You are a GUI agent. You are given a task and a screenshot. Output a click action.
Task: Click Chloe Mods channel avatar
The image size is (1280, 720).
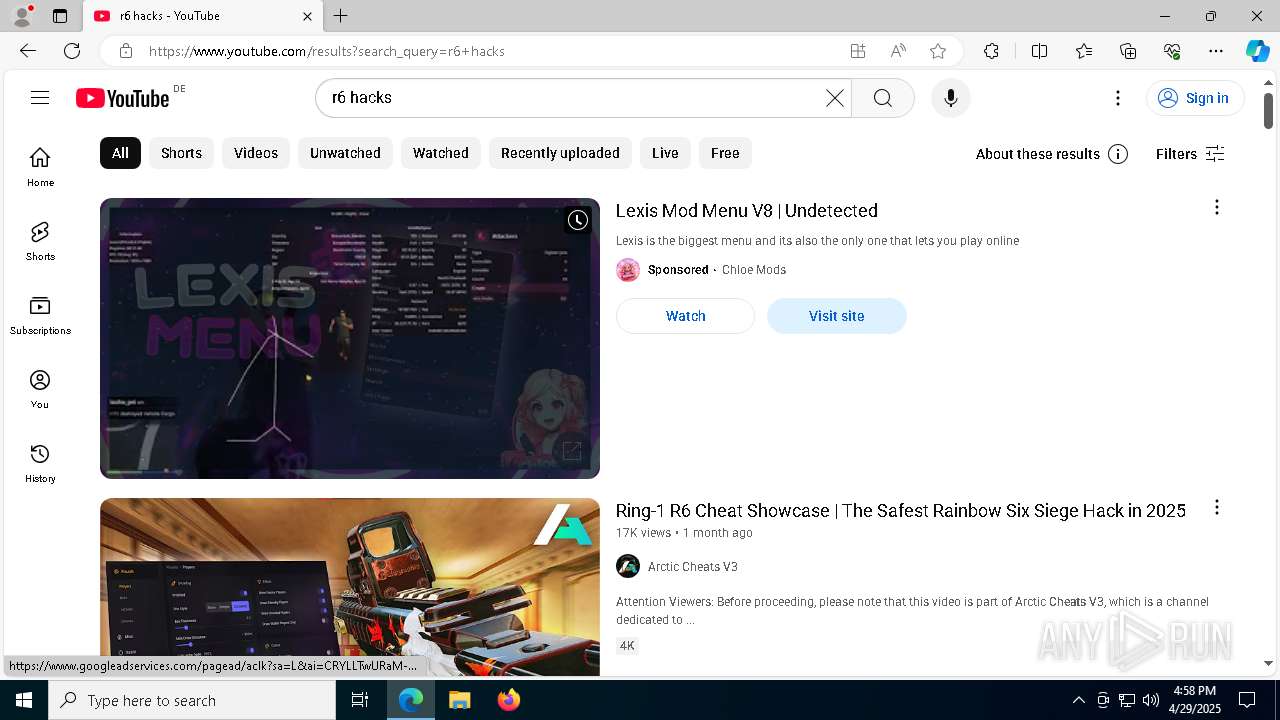tap(628, 270)
